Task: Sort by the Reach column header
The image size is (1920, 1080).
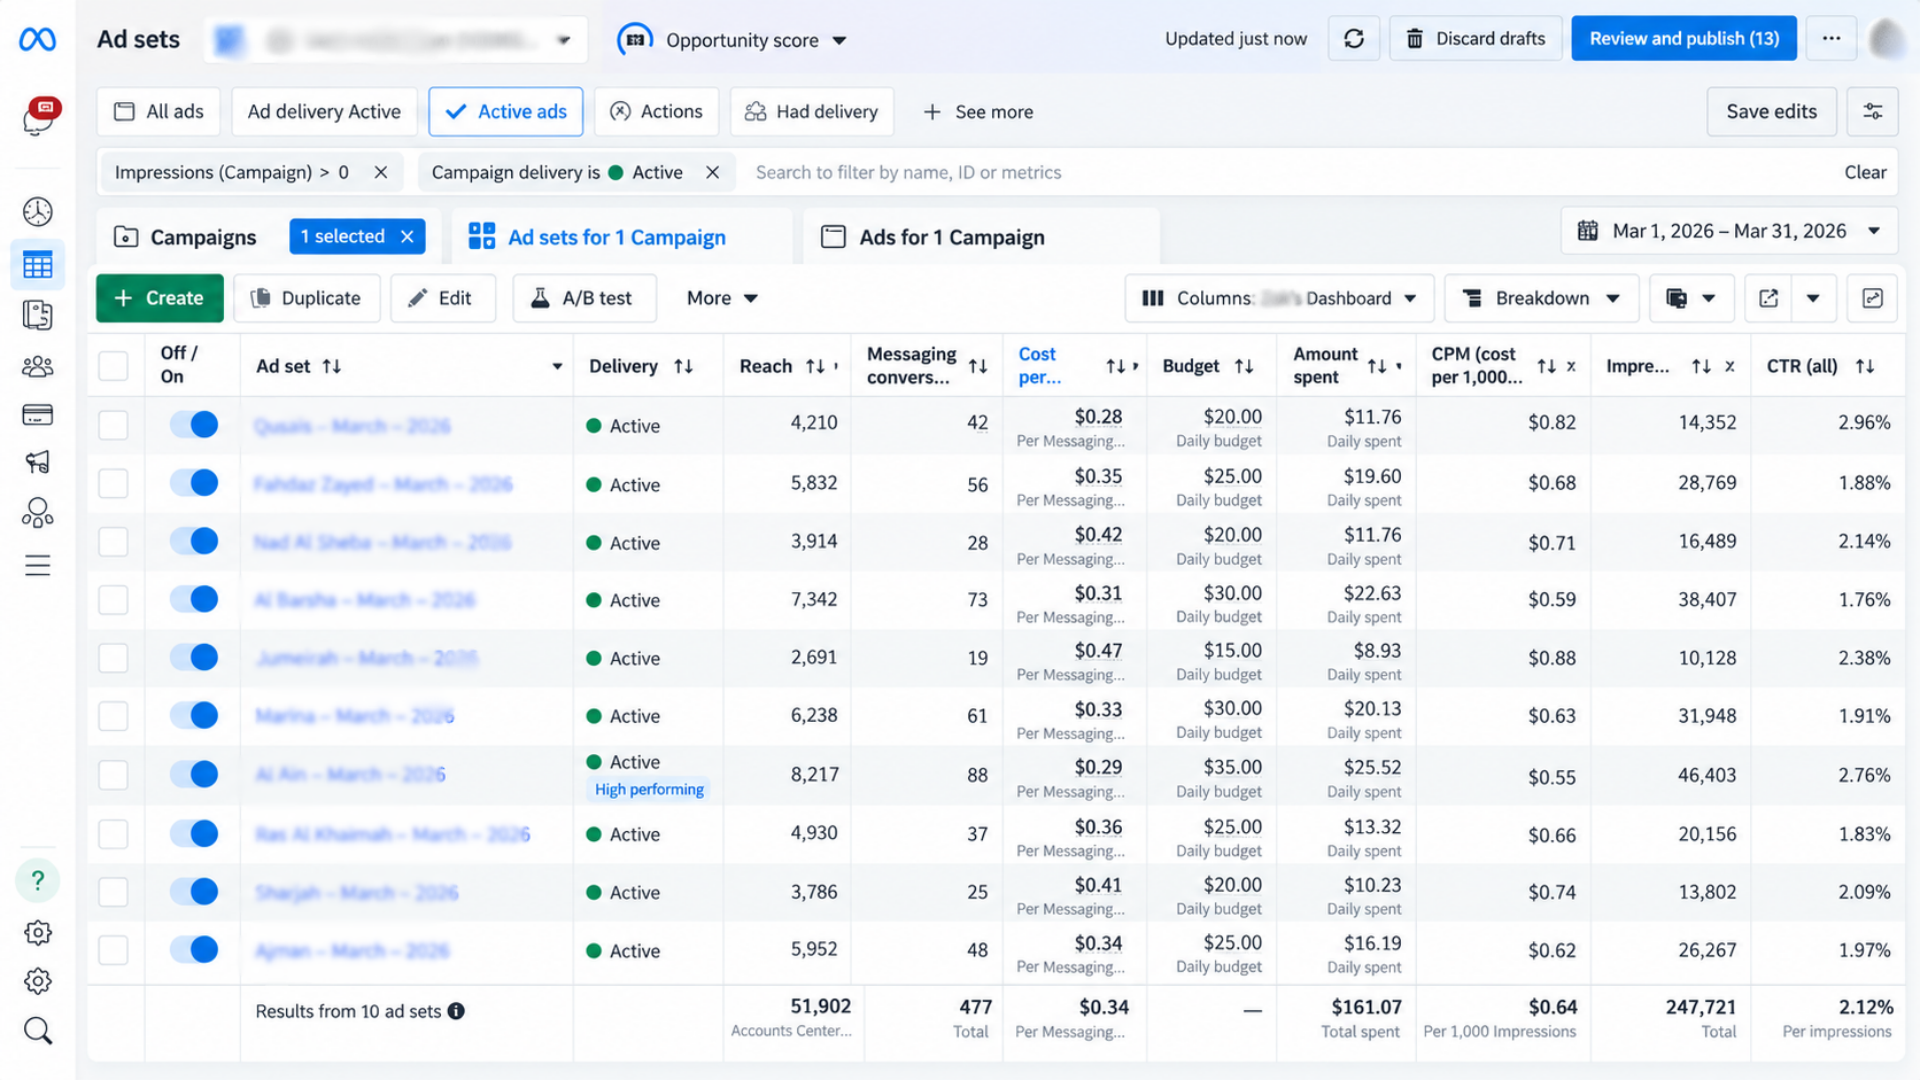Action: (766, 366)
